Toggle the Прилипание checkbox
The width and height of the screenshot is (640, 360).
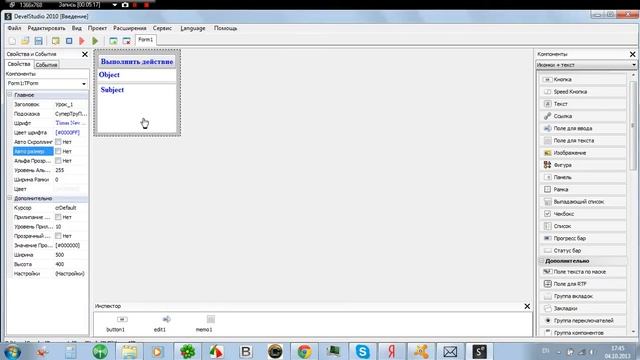(58, 217)
